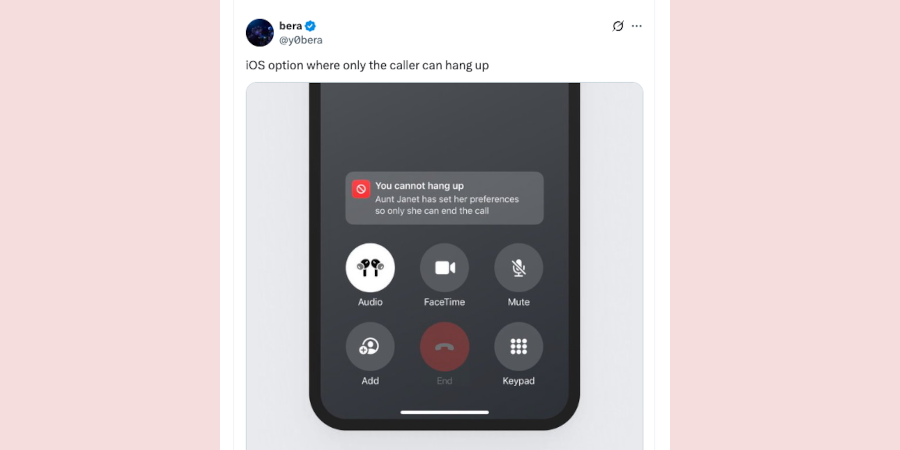Image resolution: width=900 pixels, height=450 pixels.
Task: Open the tweet's phone mockup image
Action: [444, 266]
